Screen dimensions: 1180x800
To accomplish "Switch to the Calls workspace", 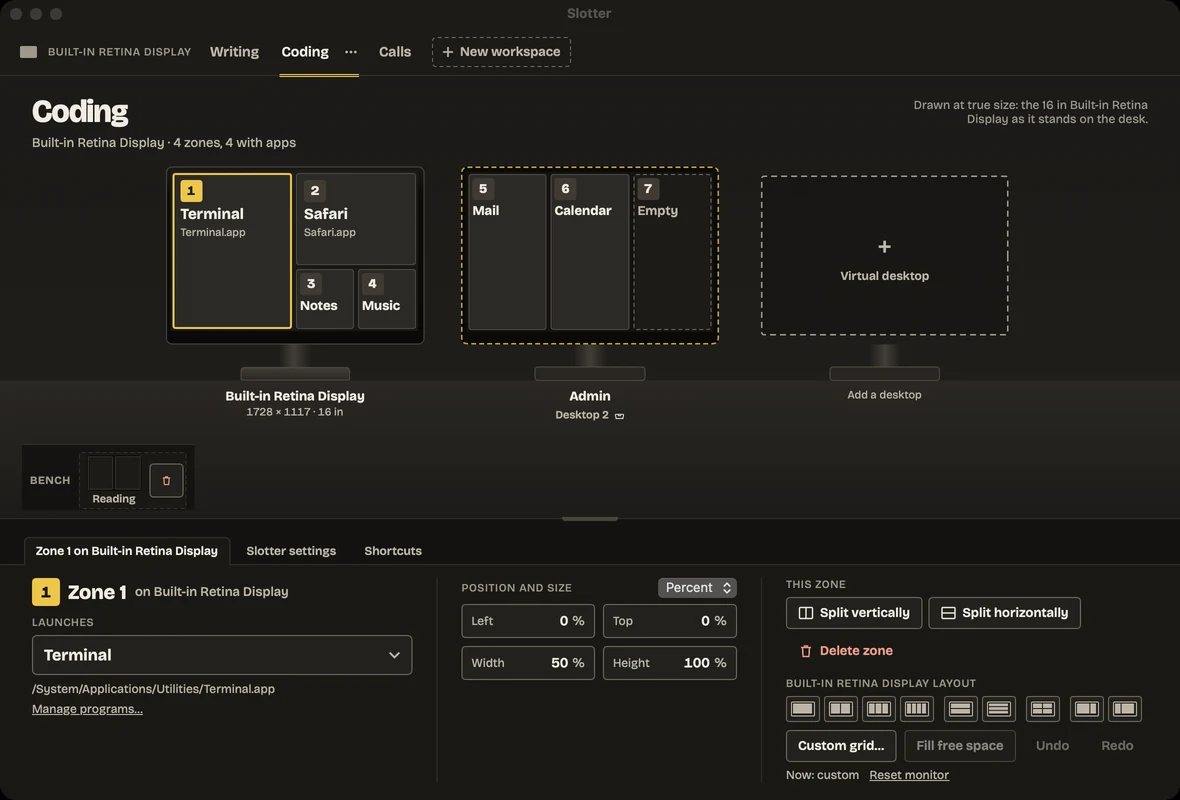I will (x=395, y=52).
